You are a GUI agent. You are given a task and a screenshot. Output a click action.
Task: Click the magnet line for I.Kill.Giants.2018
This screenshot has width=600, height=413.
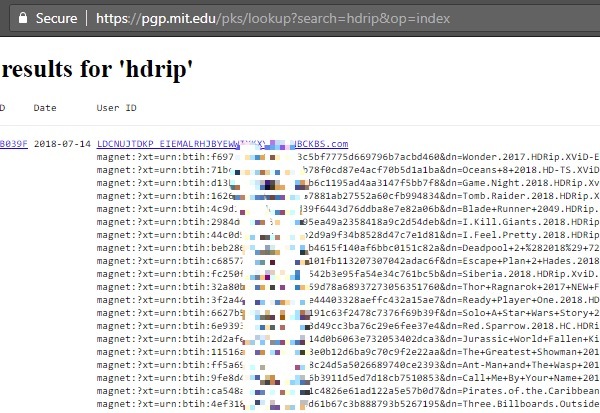(348, 222)
